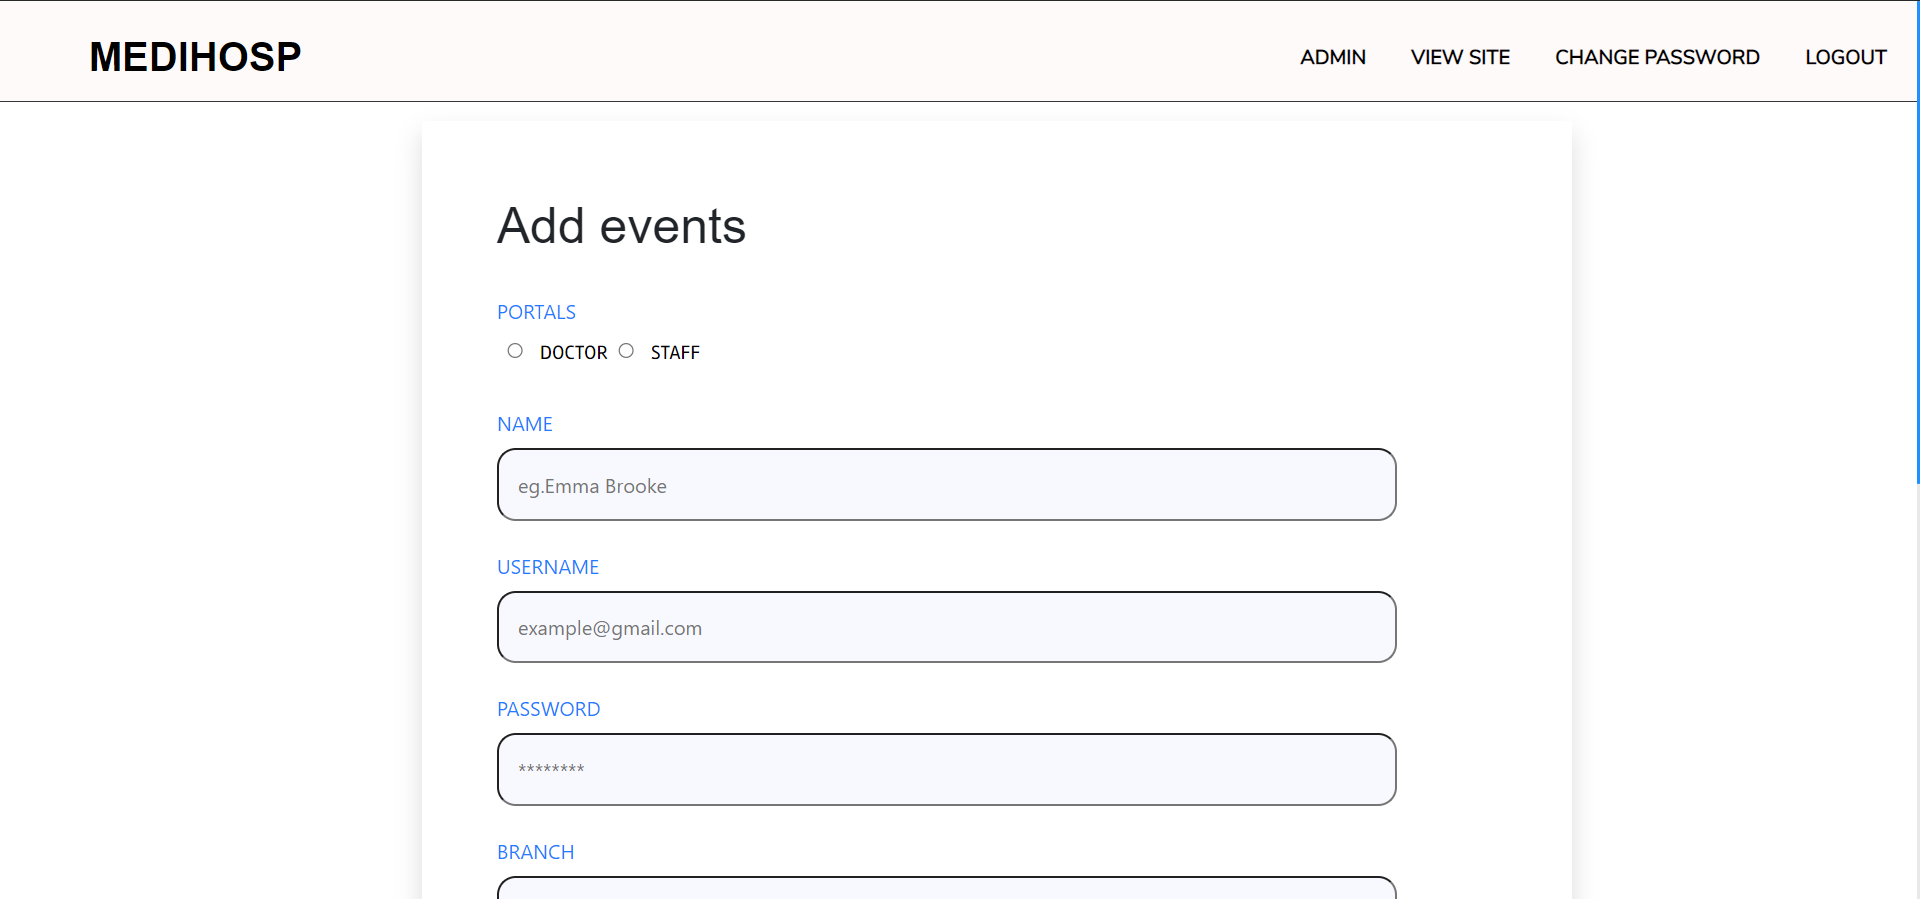Open CHANGE PASSWORD page

(x=1657, y=57)
